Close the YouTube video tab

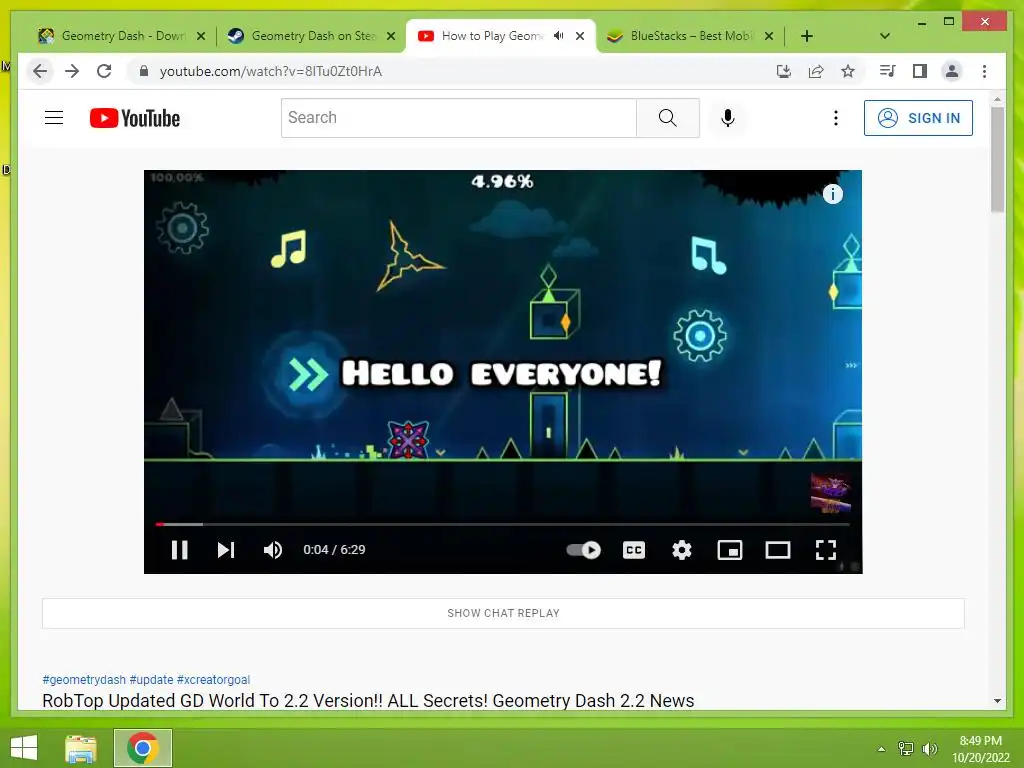click(579, 36)
